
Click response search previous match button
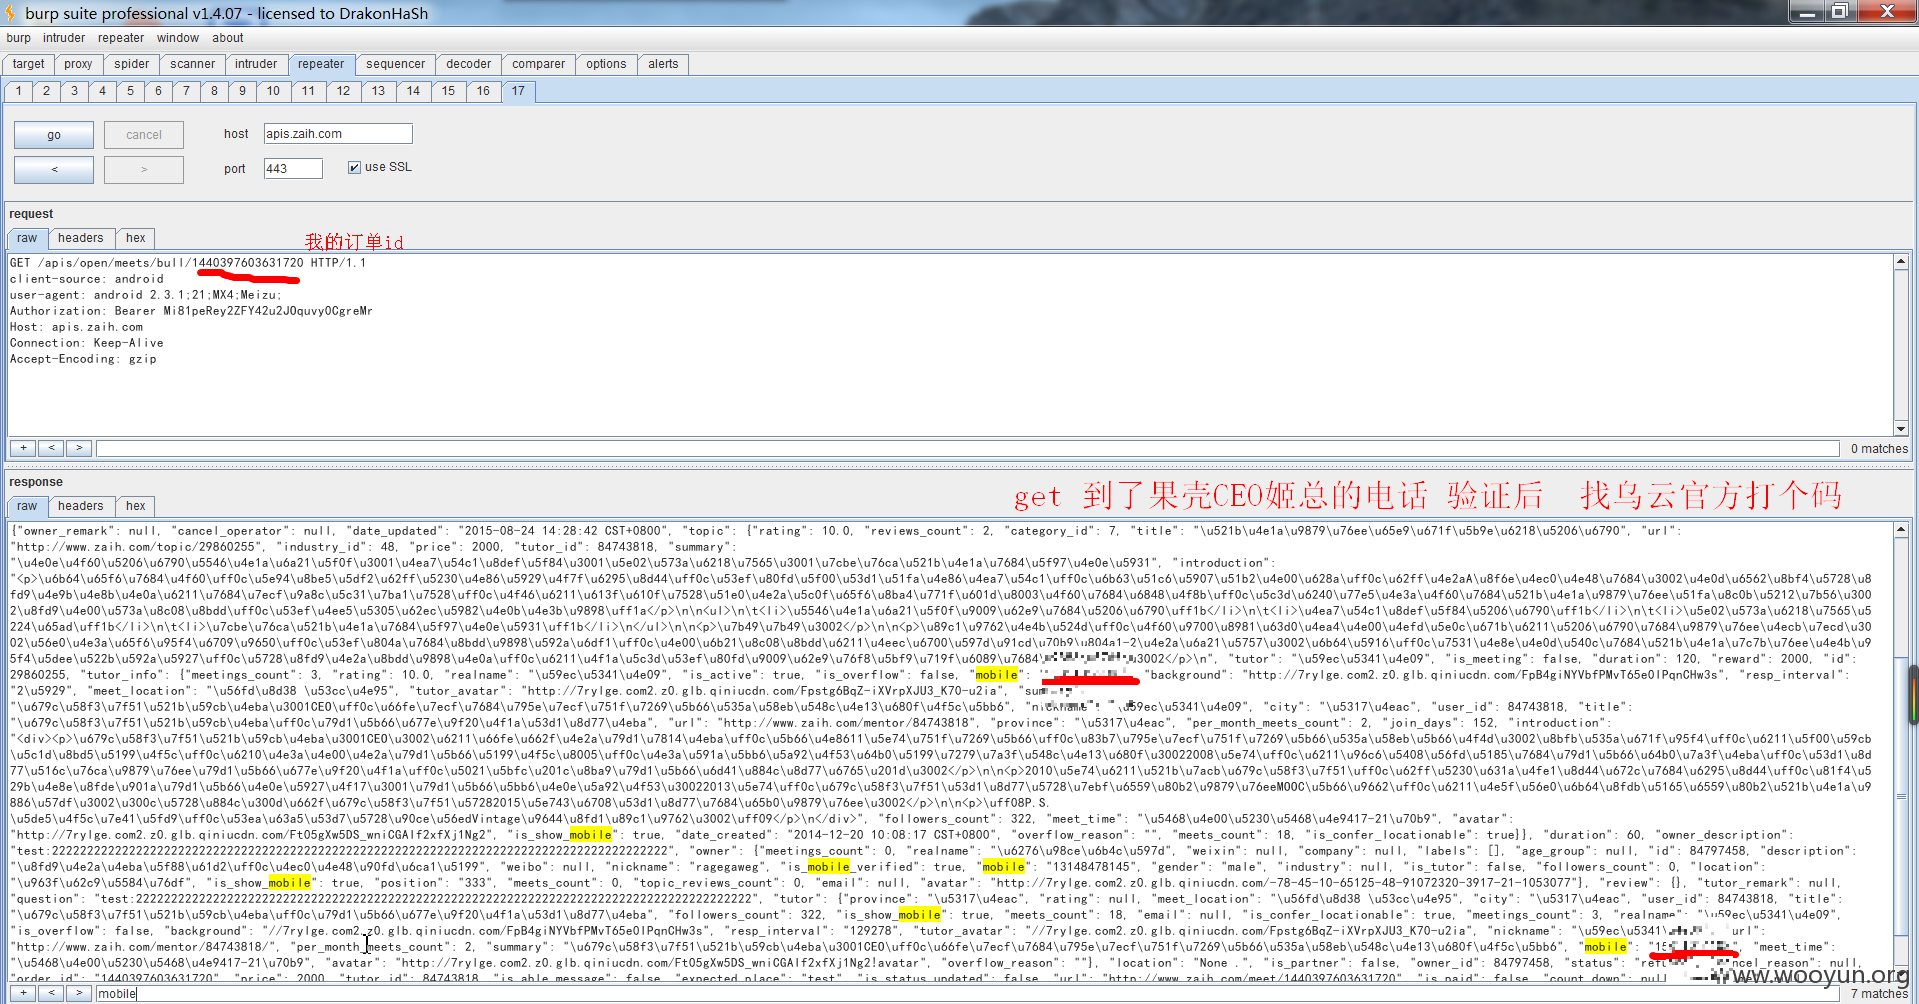coord(51,993)
